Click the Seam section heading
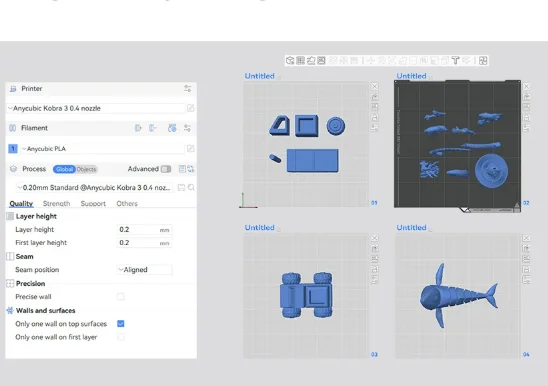 click(x=24, y=257)
